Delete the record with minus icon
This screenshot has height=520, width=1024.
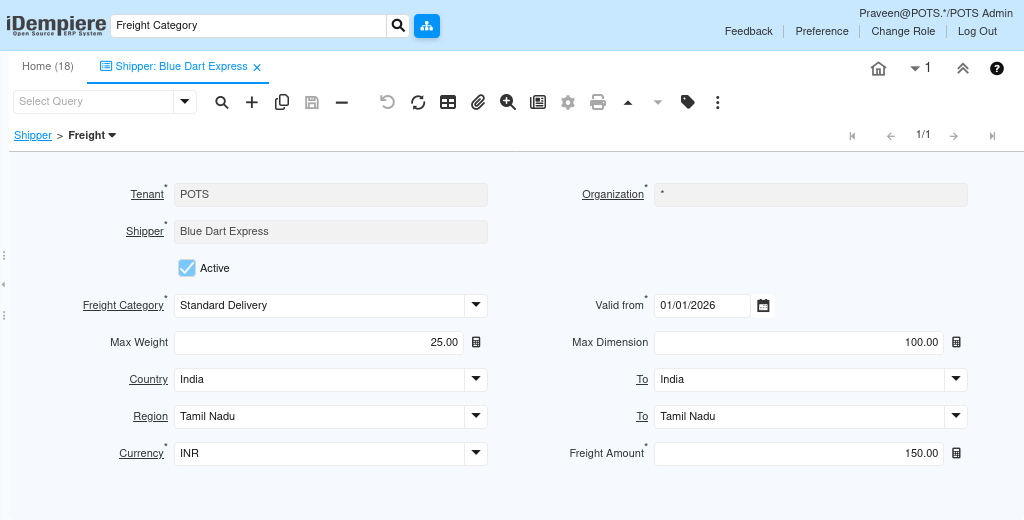coord(342,103)
